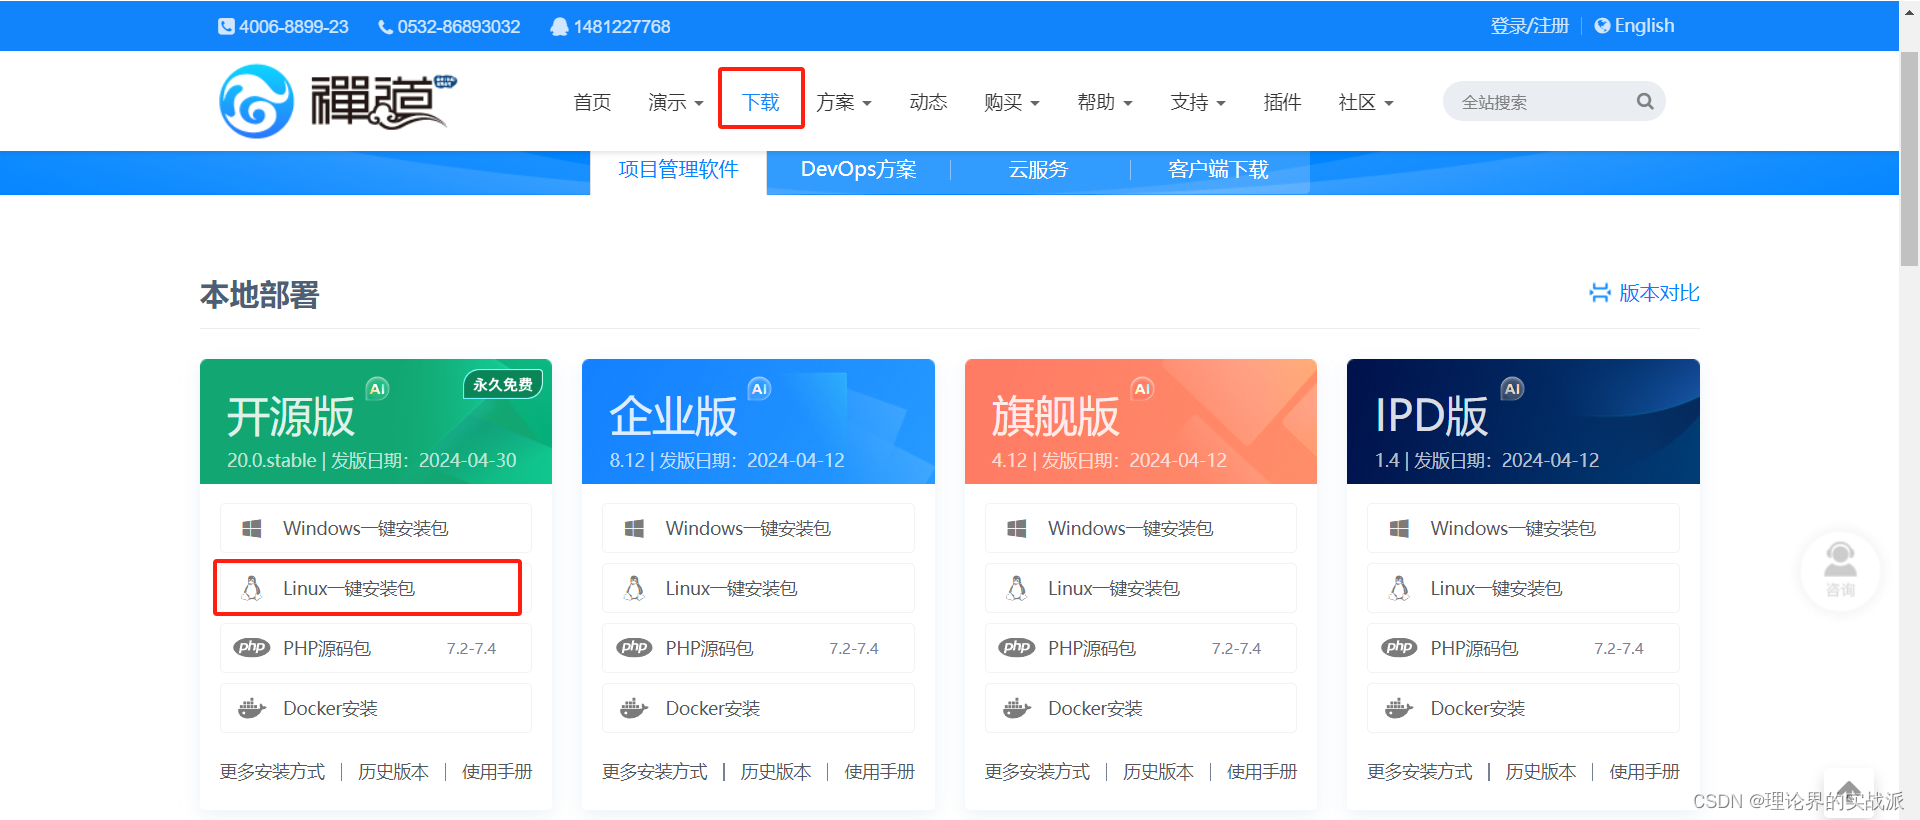Click the page vertical scrollbar thumb
Viewport: 1920px width, 820px height.
1909,160
